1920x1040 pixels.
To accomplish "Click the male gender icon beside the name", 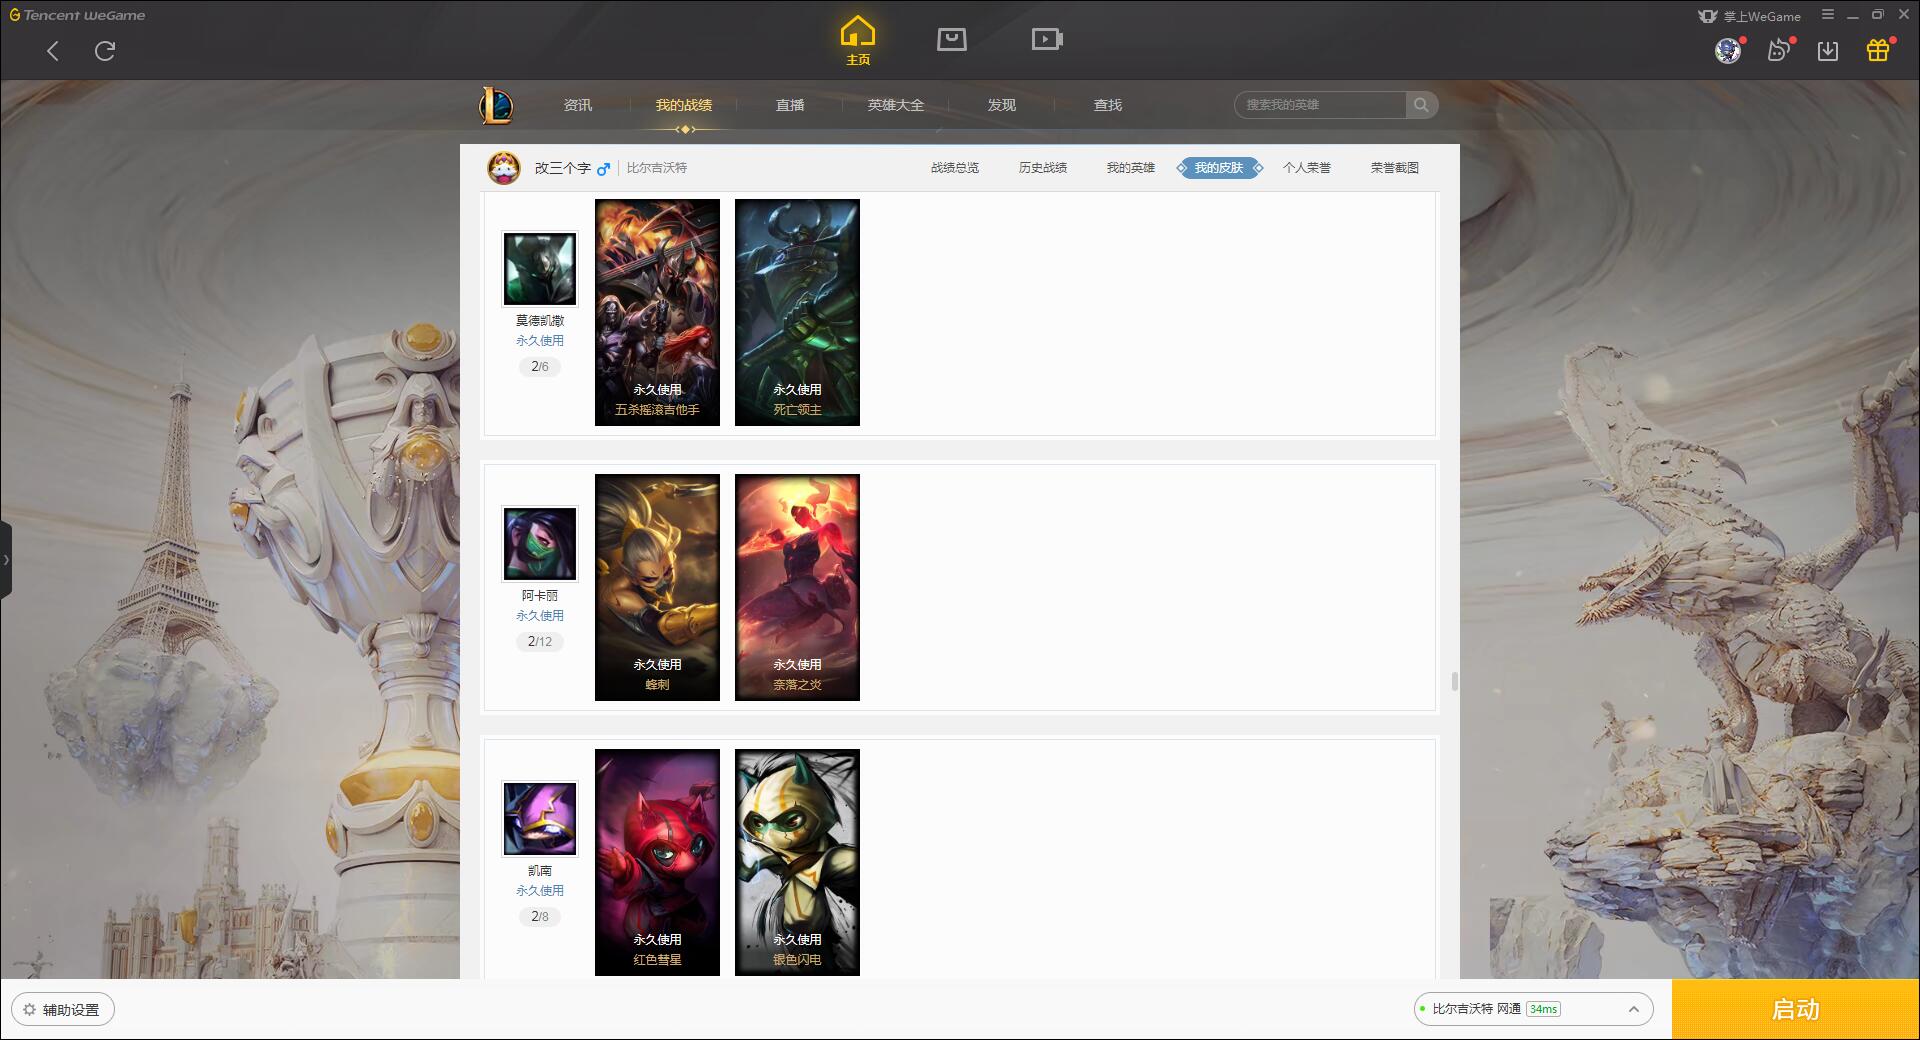I will pyautogui.click(x=603, y=169).
